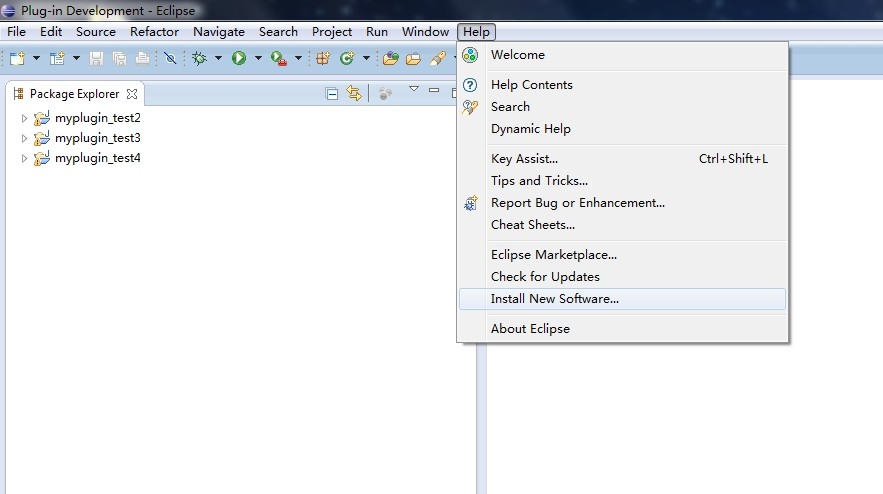The height and width of the screenshot is (494, 883).
Task: Click the Search flashlight toolbar icon
Action: (x=438, y=58)
